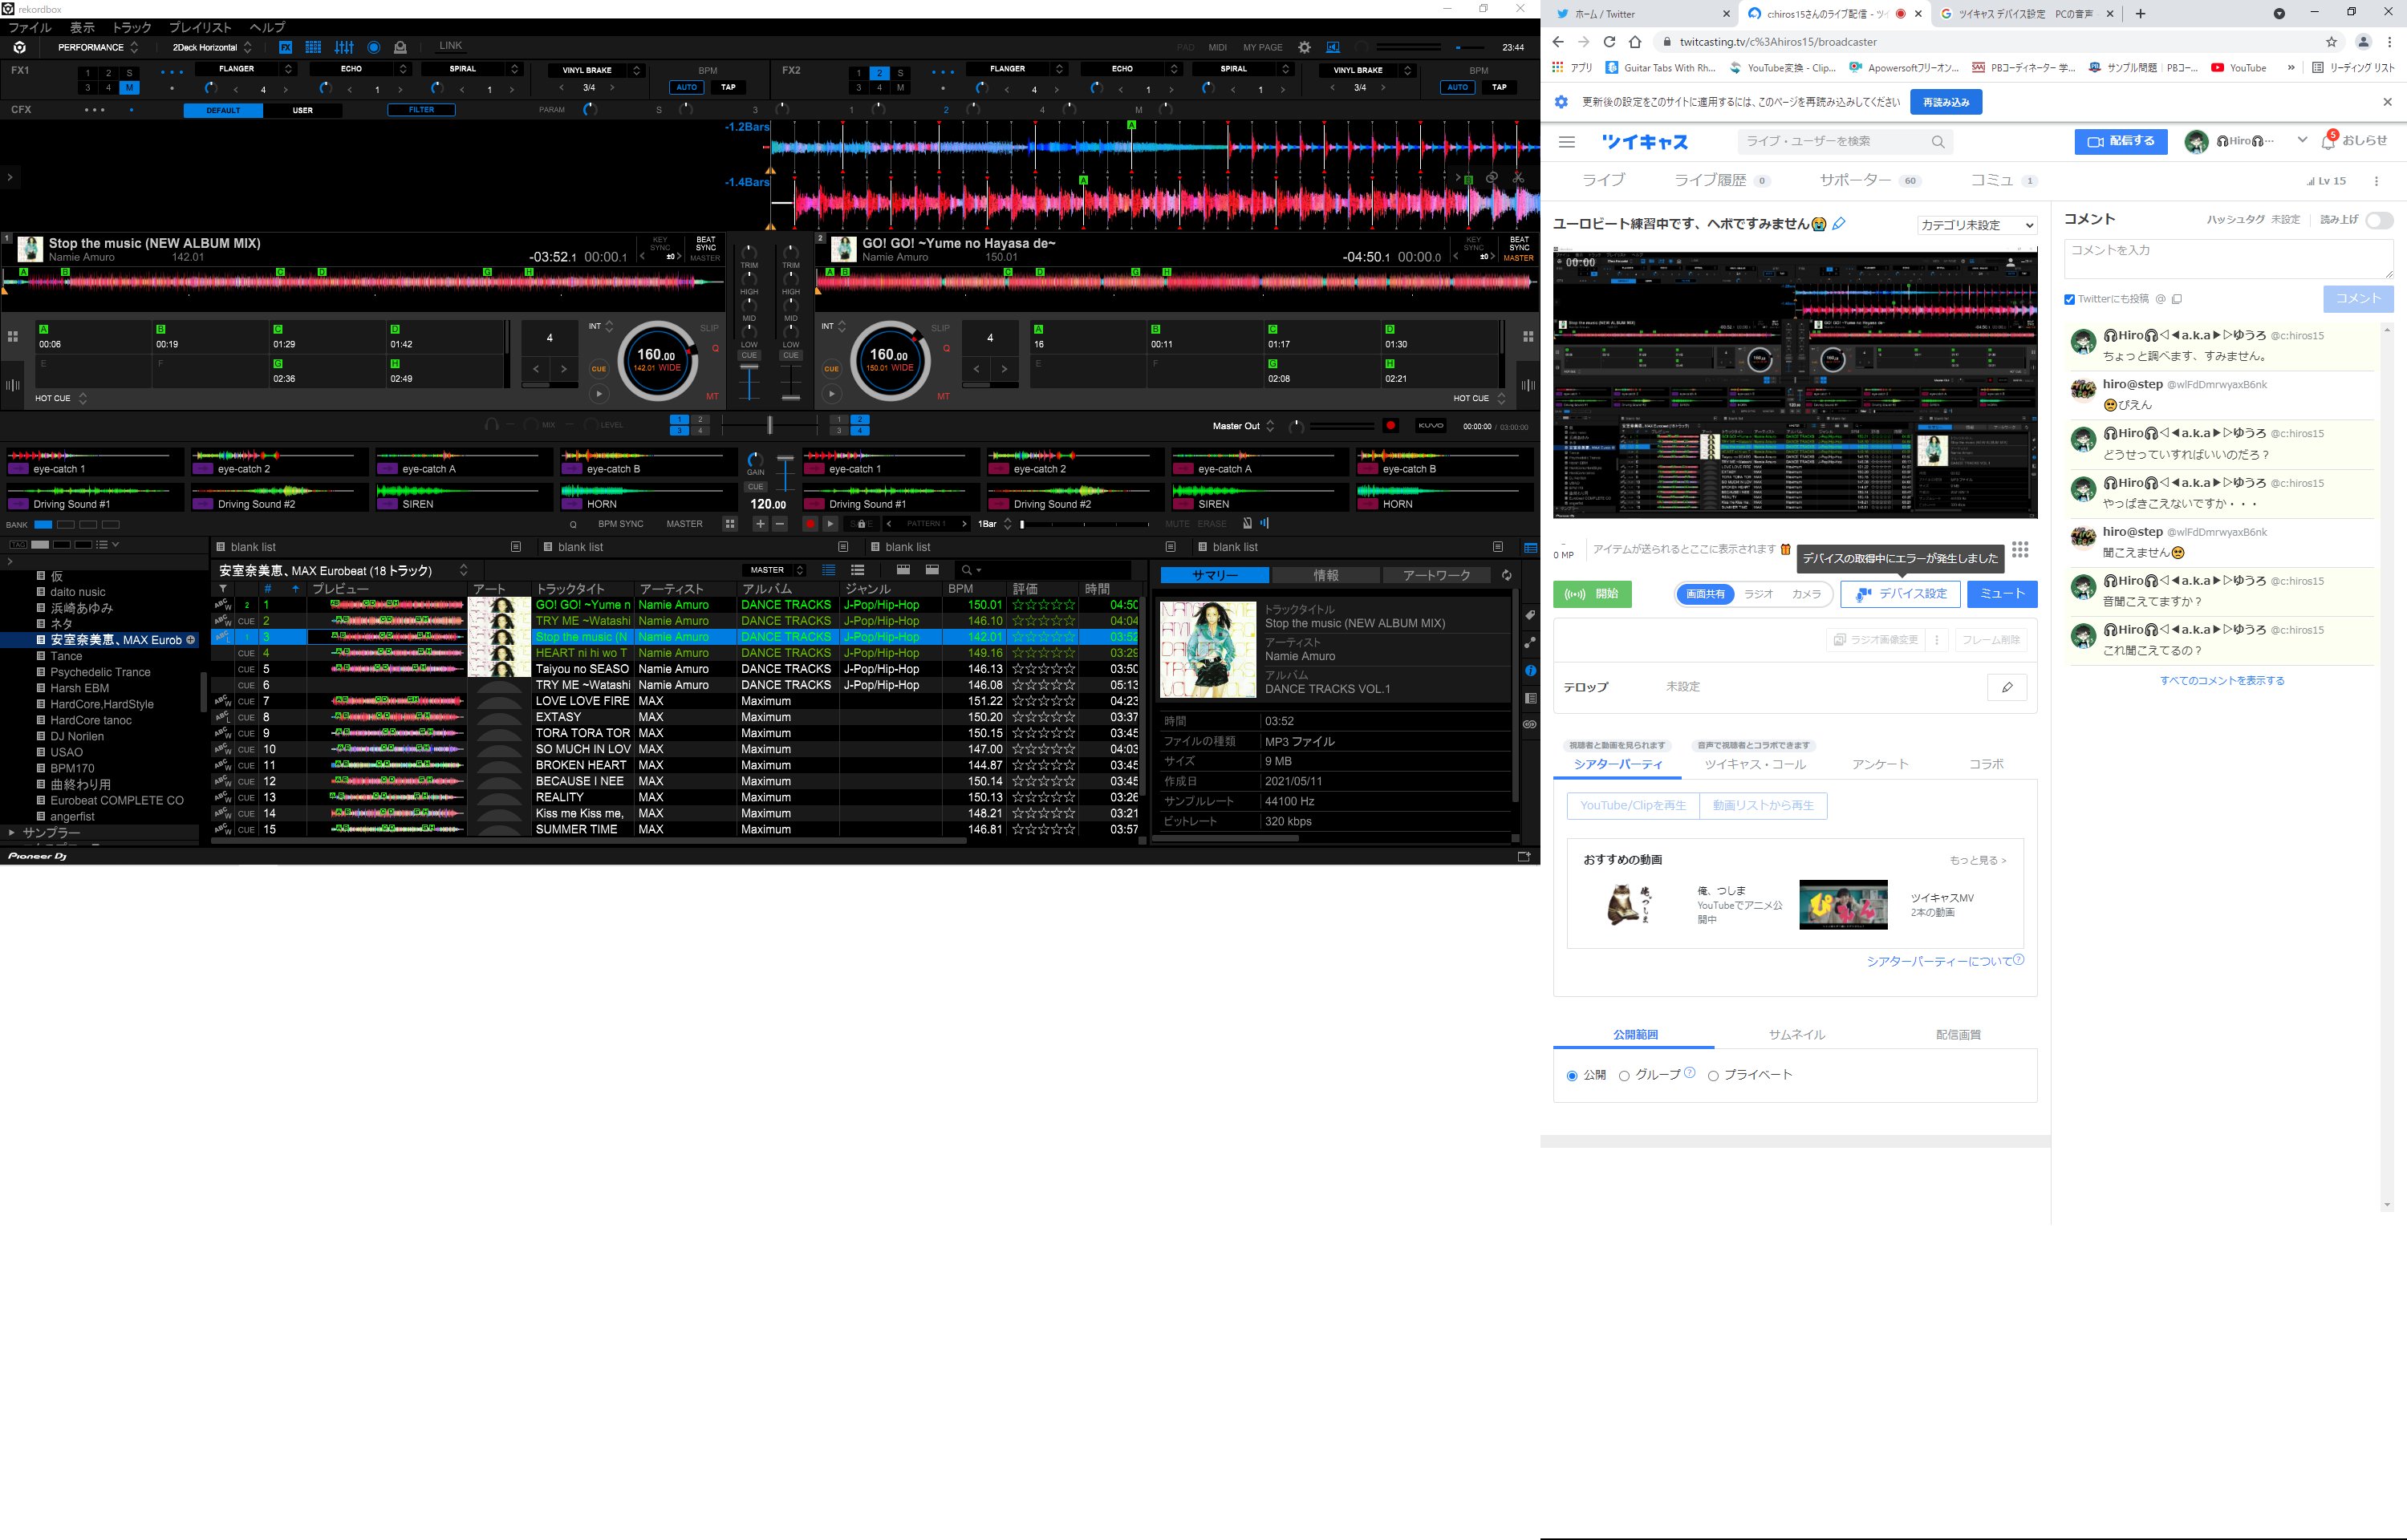
Task: Click the green 開始 broadcast button
Action: click(x=1592, y=594)
